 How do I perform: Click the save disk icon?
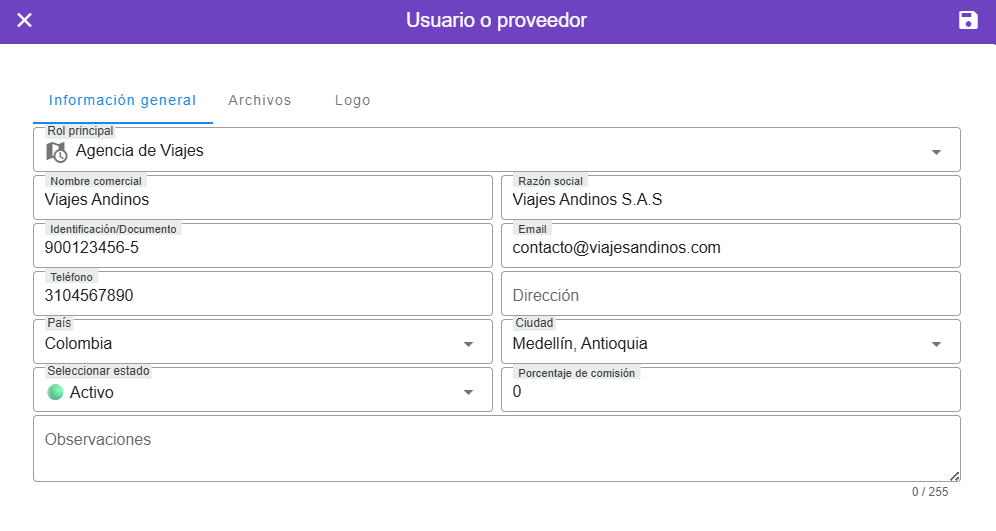[x=968, y=21]
